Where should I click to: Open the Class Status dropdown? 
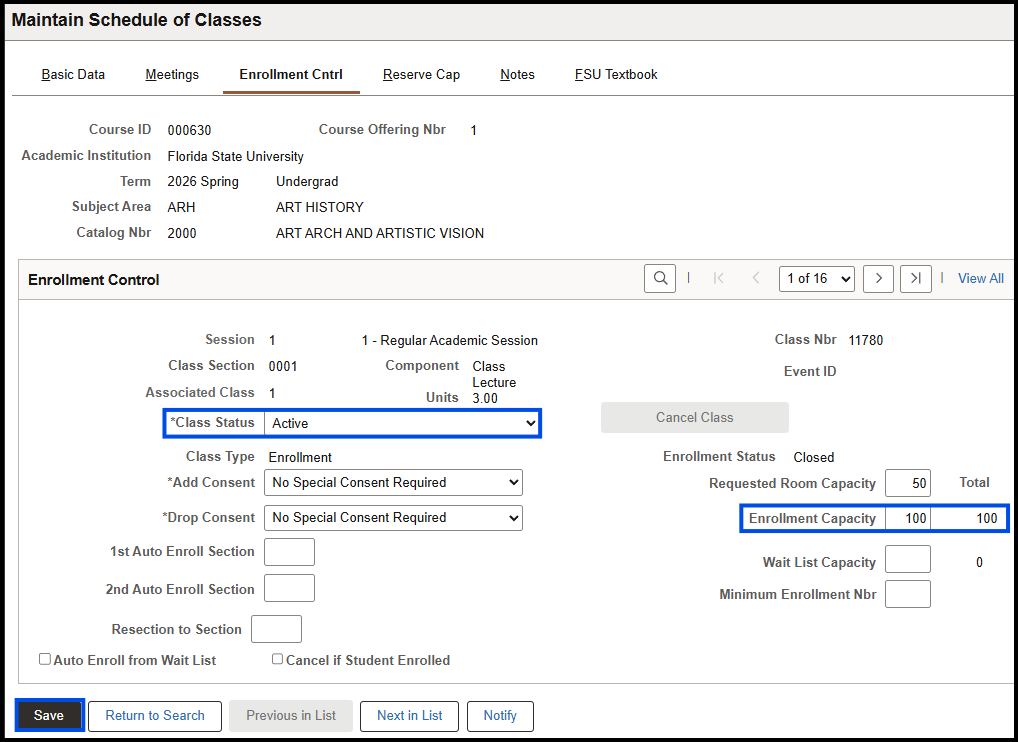click(x=401, y=423)
